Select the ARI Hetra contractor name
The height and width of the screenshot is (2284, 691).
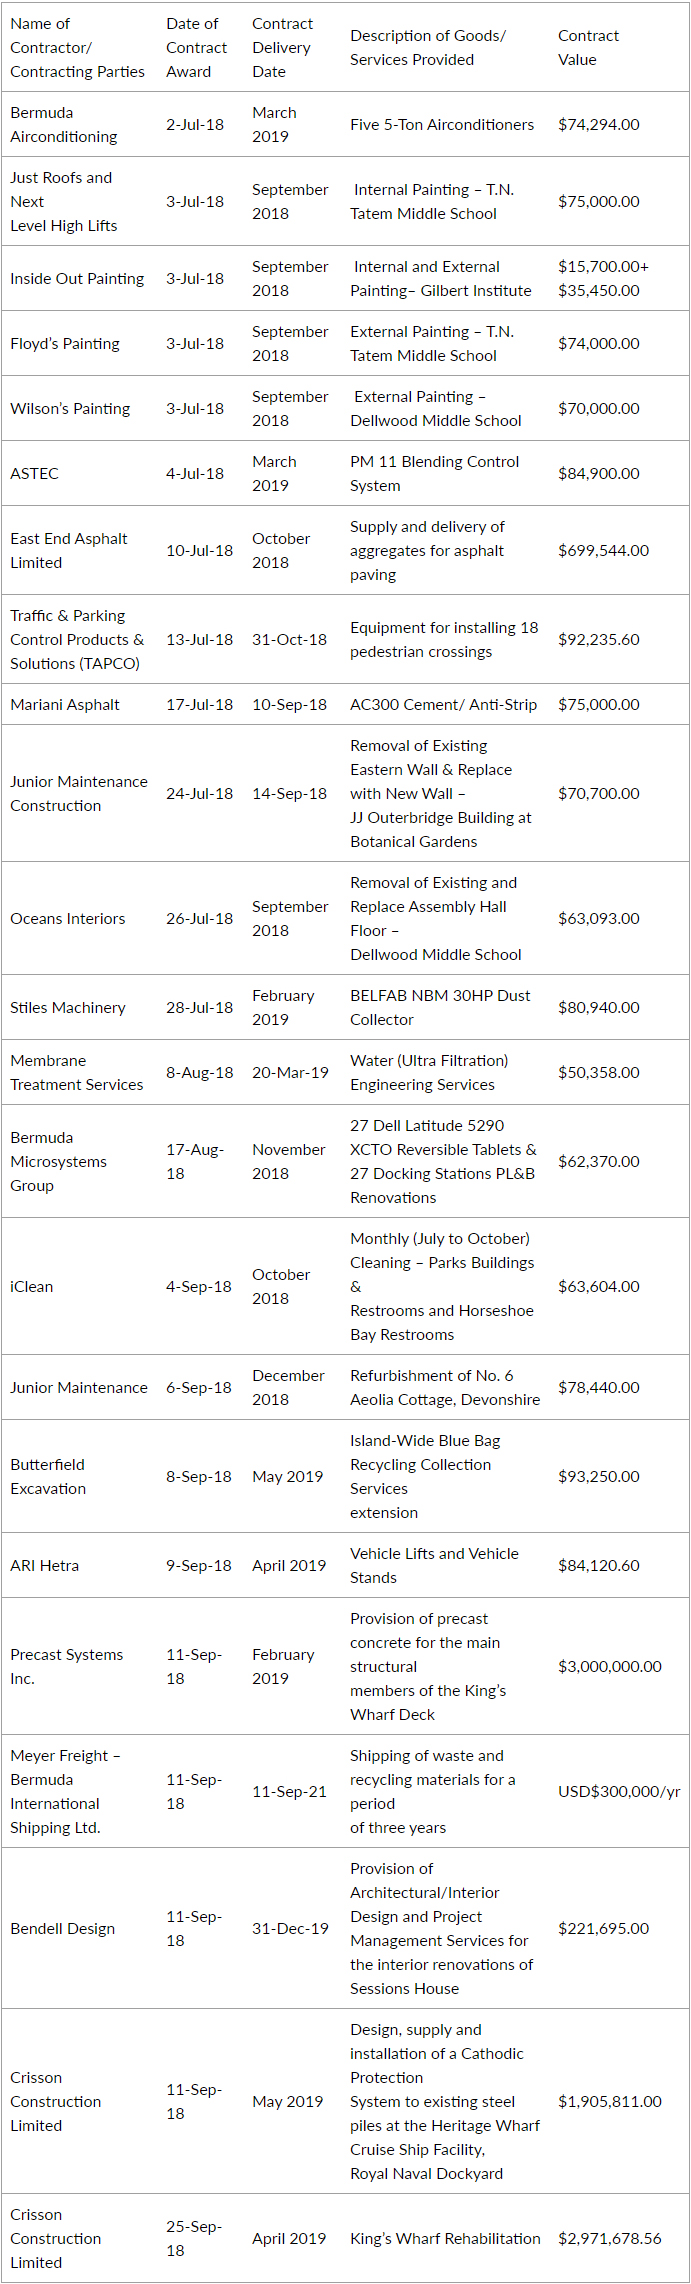(x=44, y=1566)
